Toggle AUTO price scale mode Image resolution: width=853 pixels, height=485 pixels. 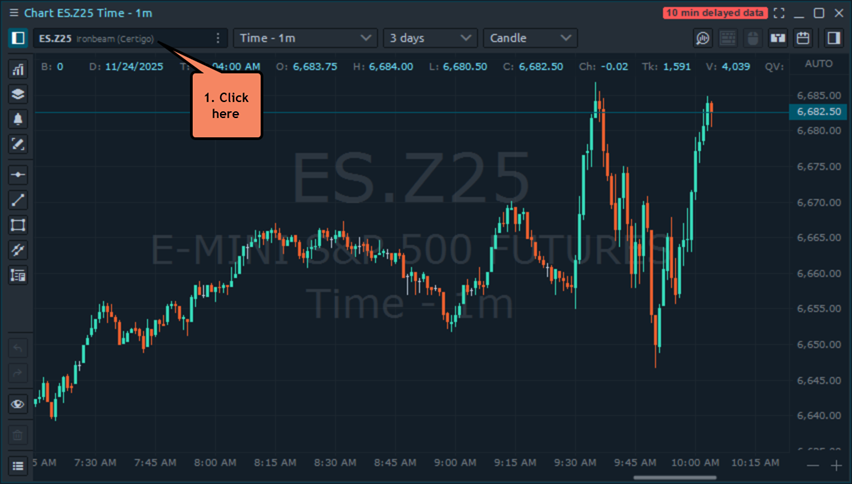tap(818, 64)
